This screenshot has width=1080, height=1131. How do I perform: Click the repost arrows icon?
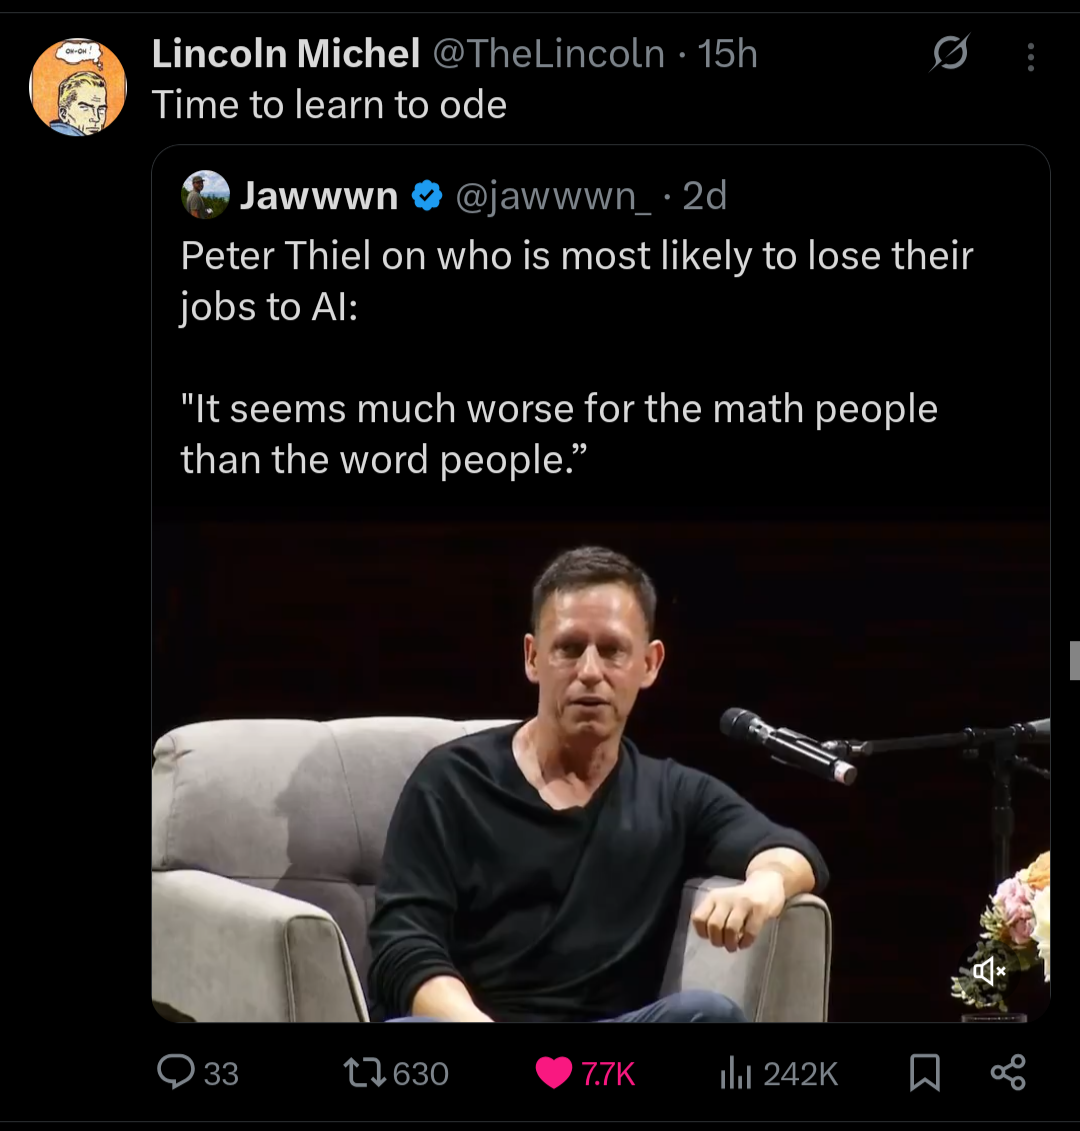click(x=363, y=1073)
